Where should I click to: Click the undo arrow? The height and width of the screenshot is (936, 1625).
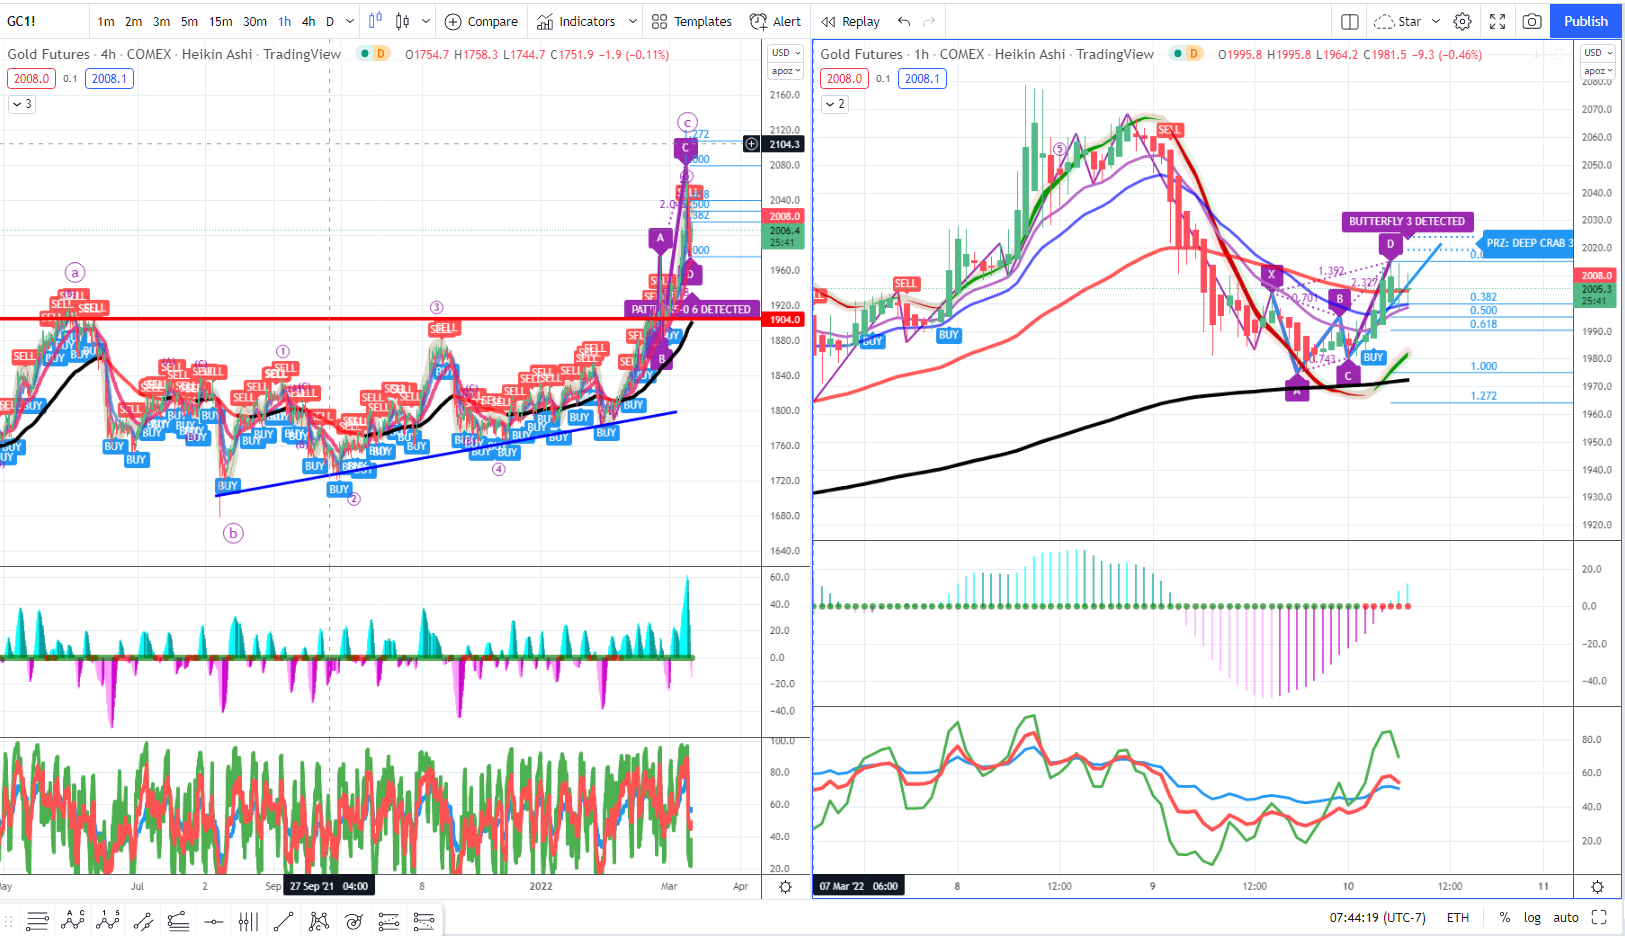coord(904,21)
